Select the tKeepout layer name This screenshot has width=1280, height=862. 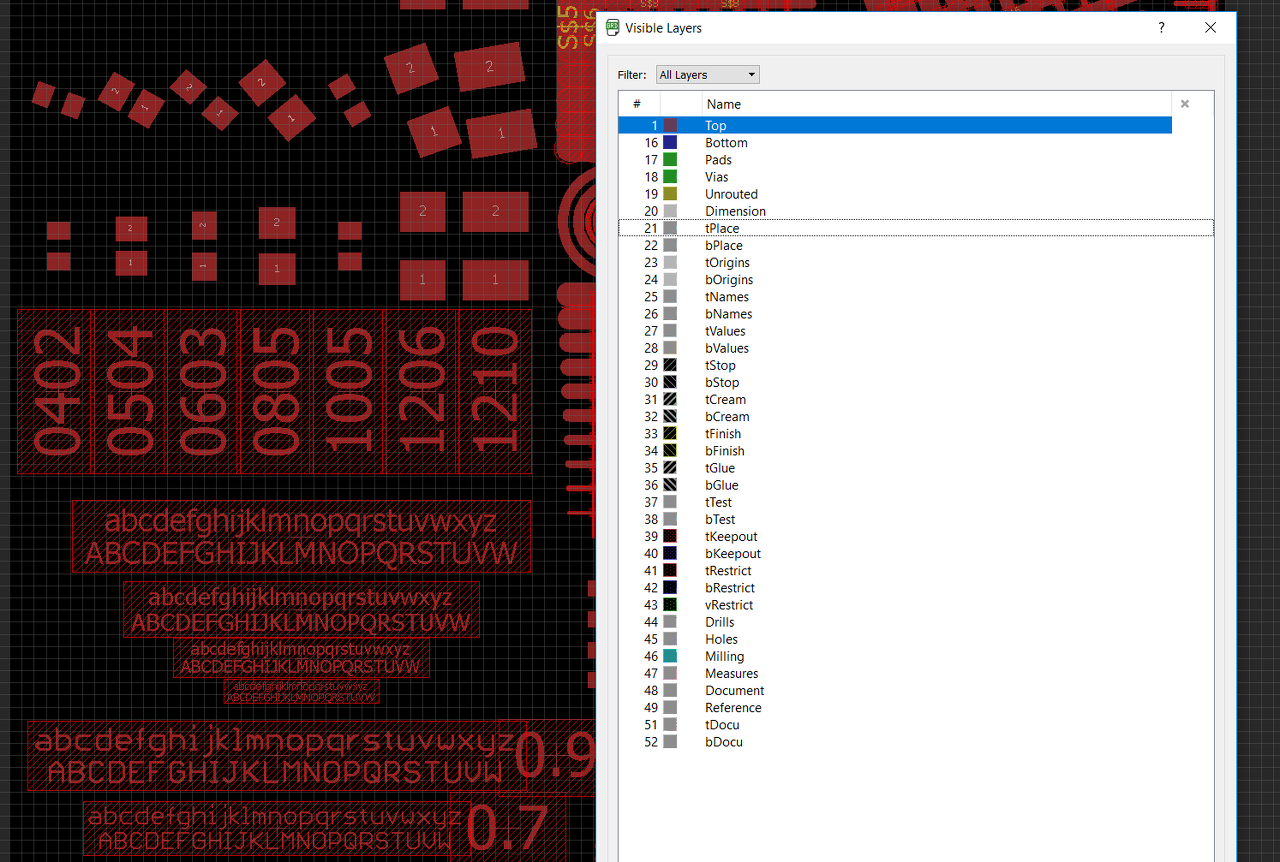tap(731, 536)
